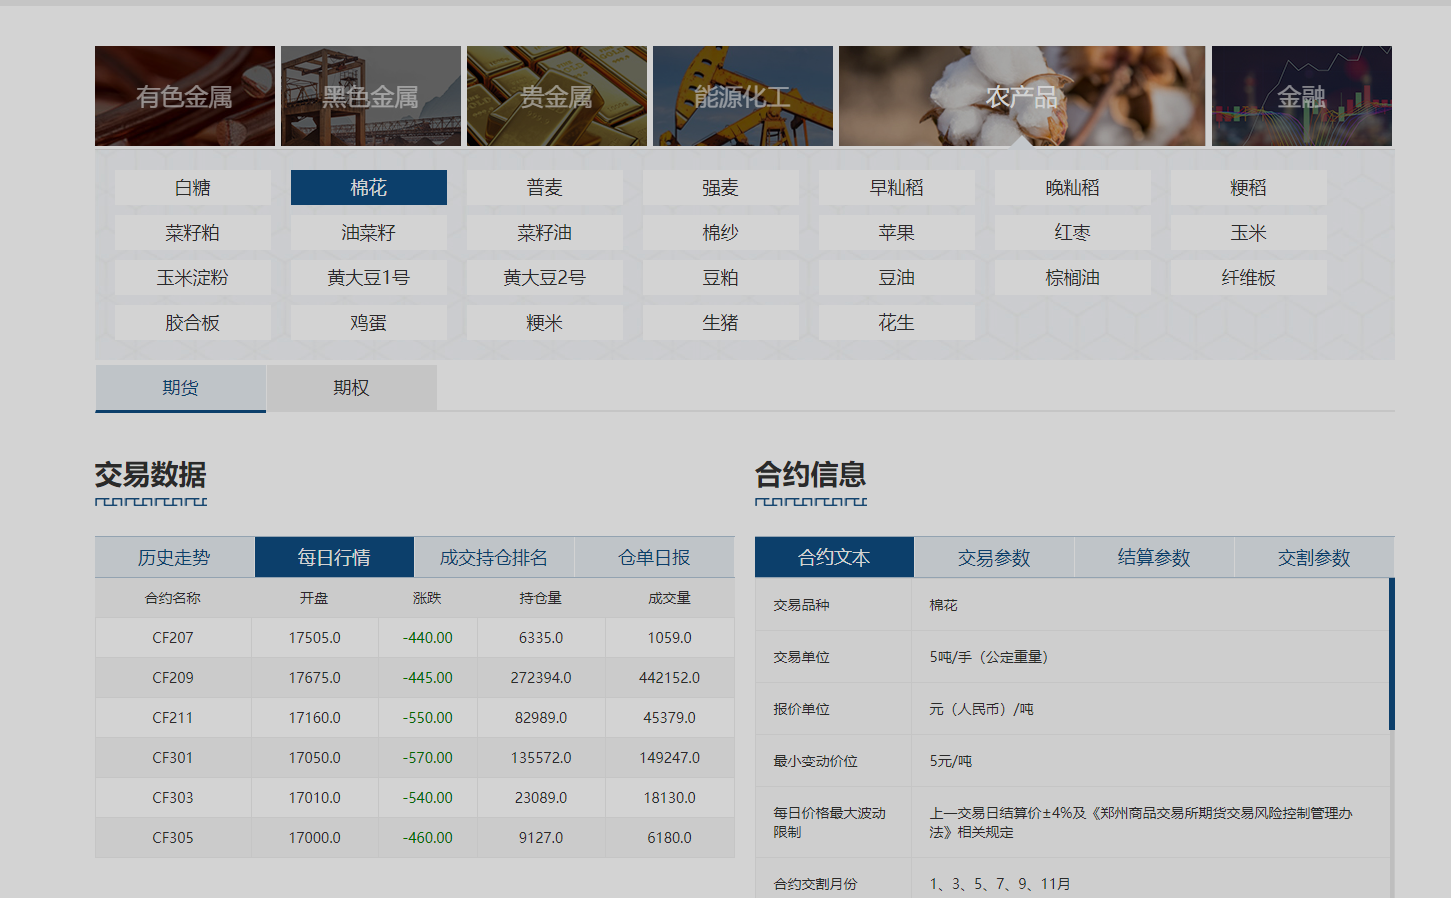The width and height of the screenshot is (1451, 898).
Task: Choose the 能源化工 oil pump tile
Action: pos(742,96)
